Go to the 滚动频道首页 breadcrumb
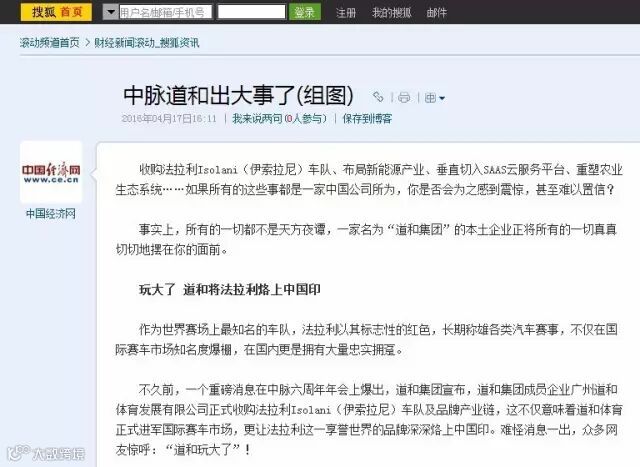The image size is (640, 467). 49,42
